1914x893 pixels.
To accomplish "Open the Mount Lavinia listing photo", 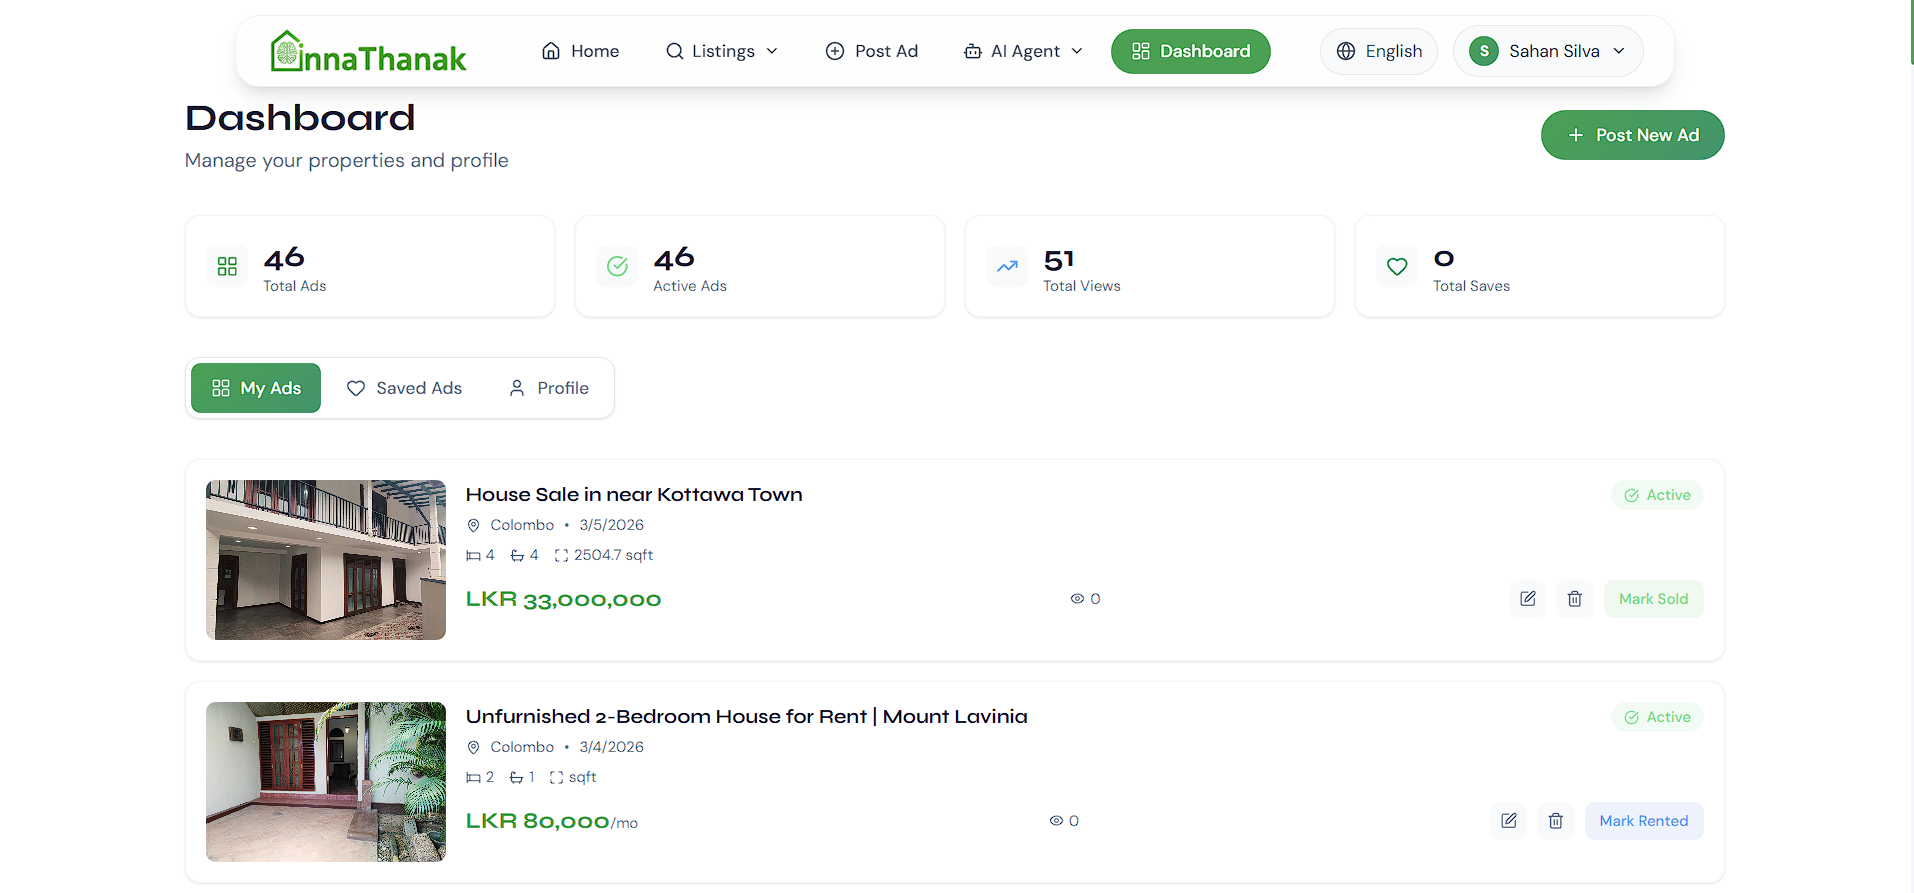I will (x=325, y=781).
